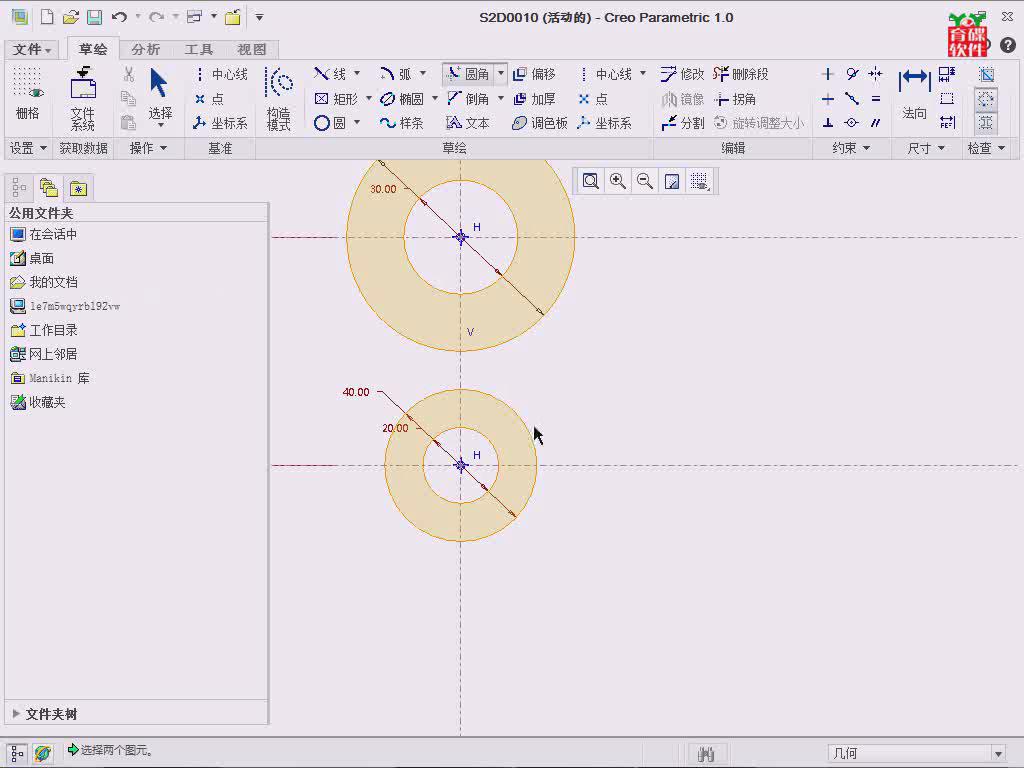Open 工作目录 working directory folder
Screen dimensions: 1024x768
tap(44, 330)
